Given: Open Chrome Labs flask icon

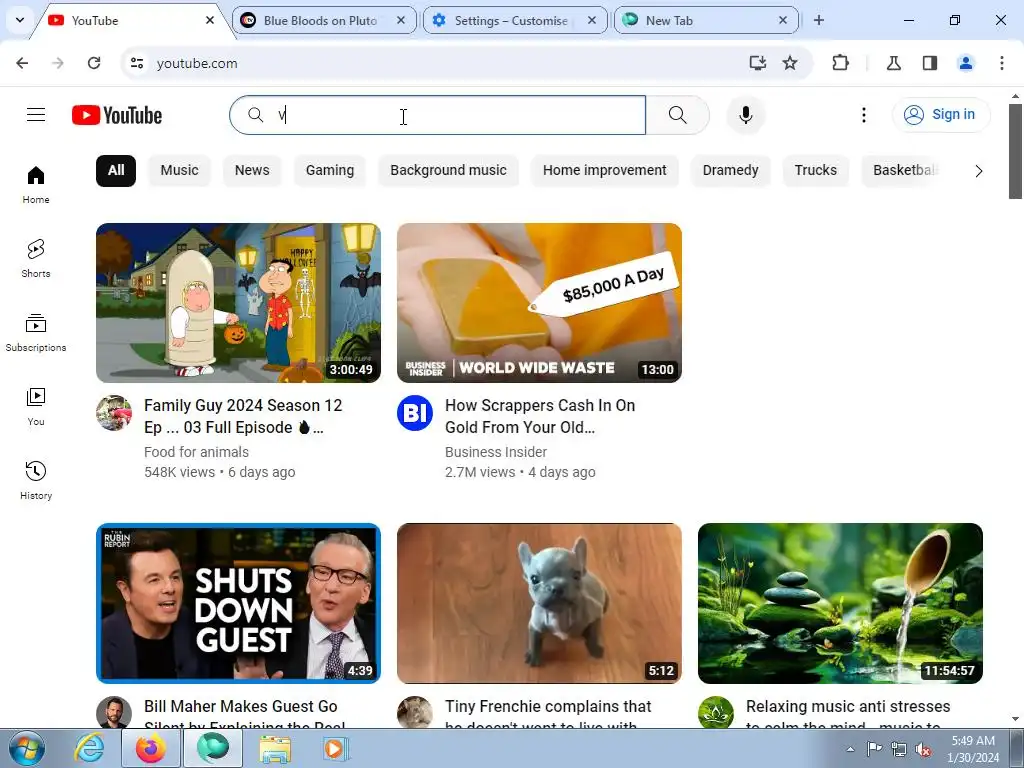Looking at the screenshot, I should [893, 63].
